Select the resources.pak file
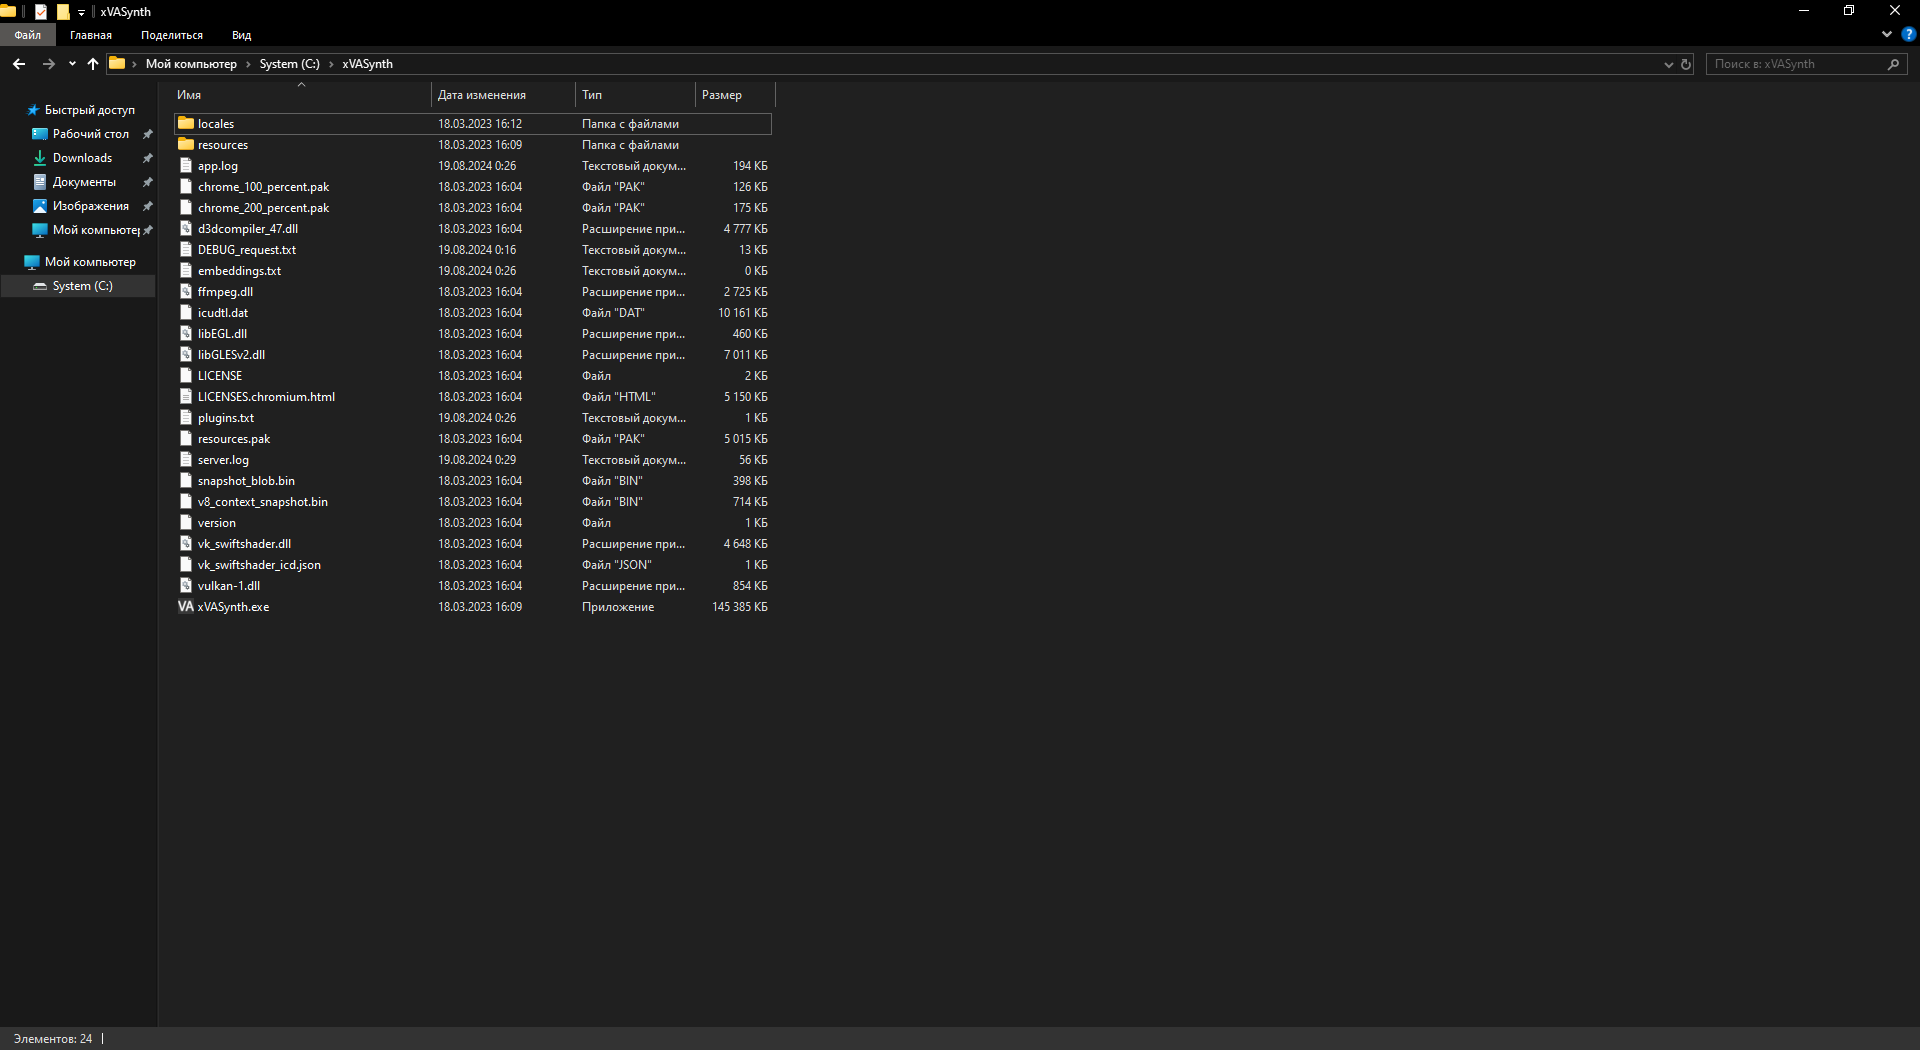 click(x=473, y=439)
